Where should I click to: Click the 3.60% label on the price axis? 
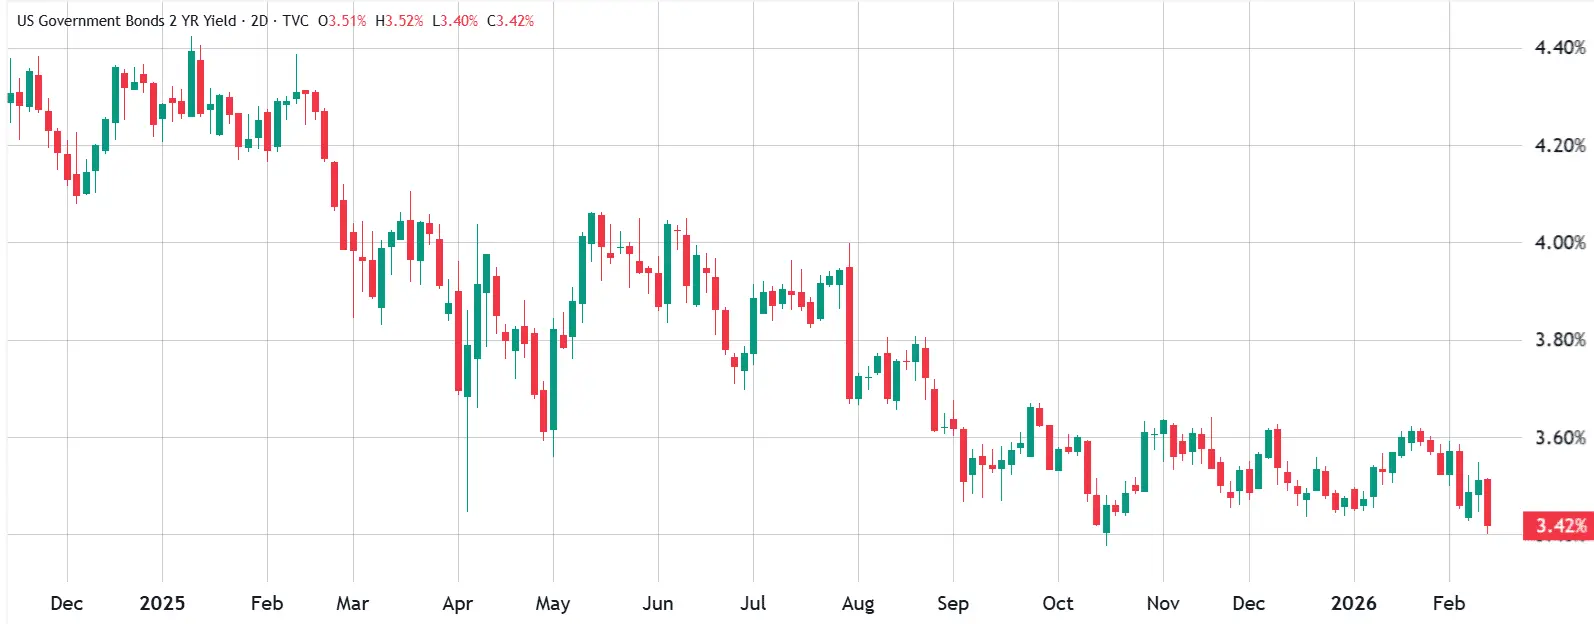pos(1560,438)
